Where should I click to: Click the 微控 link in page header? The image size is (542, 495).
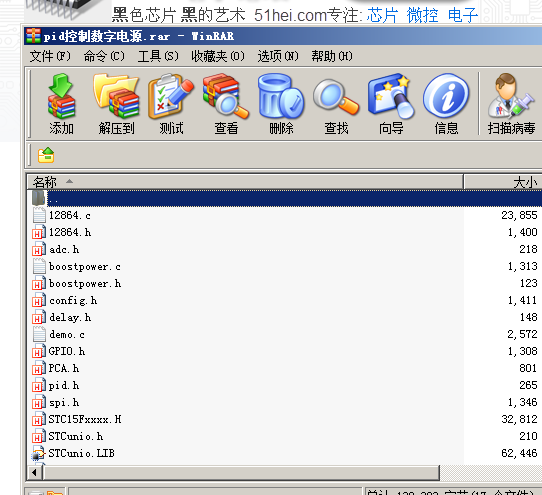click(x=422, y=16)
